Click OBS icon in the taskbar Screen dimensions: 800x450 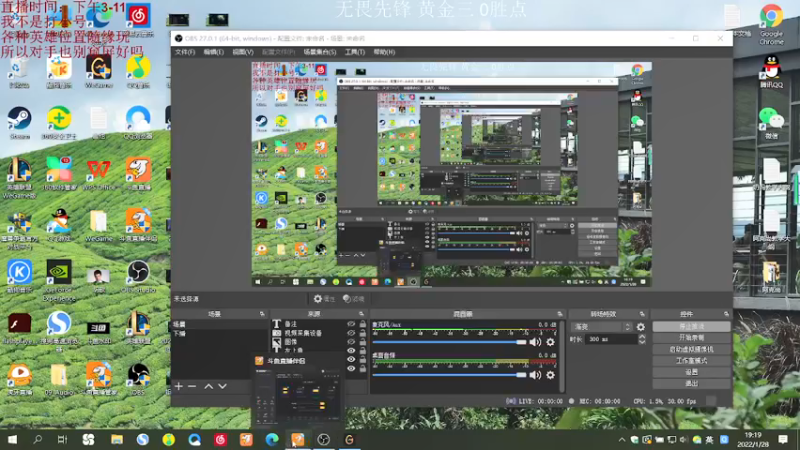pyautogui.click(x=323, y=439)
